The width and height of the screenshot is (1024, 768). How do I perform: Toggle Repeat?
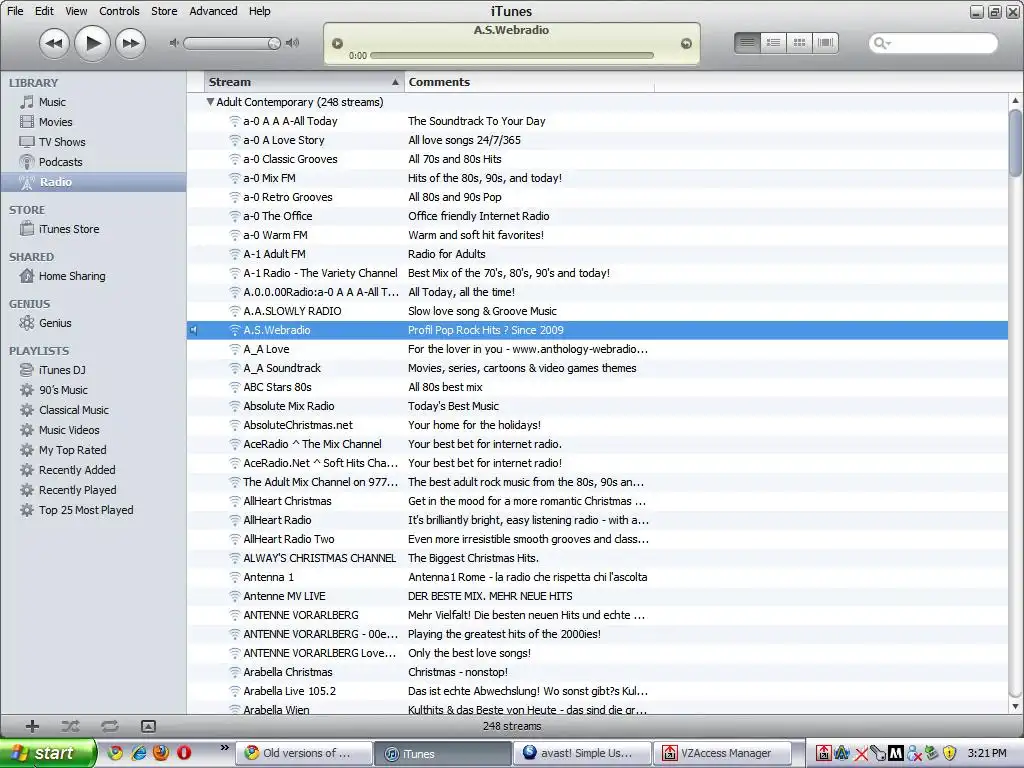[x=110, y=726]
